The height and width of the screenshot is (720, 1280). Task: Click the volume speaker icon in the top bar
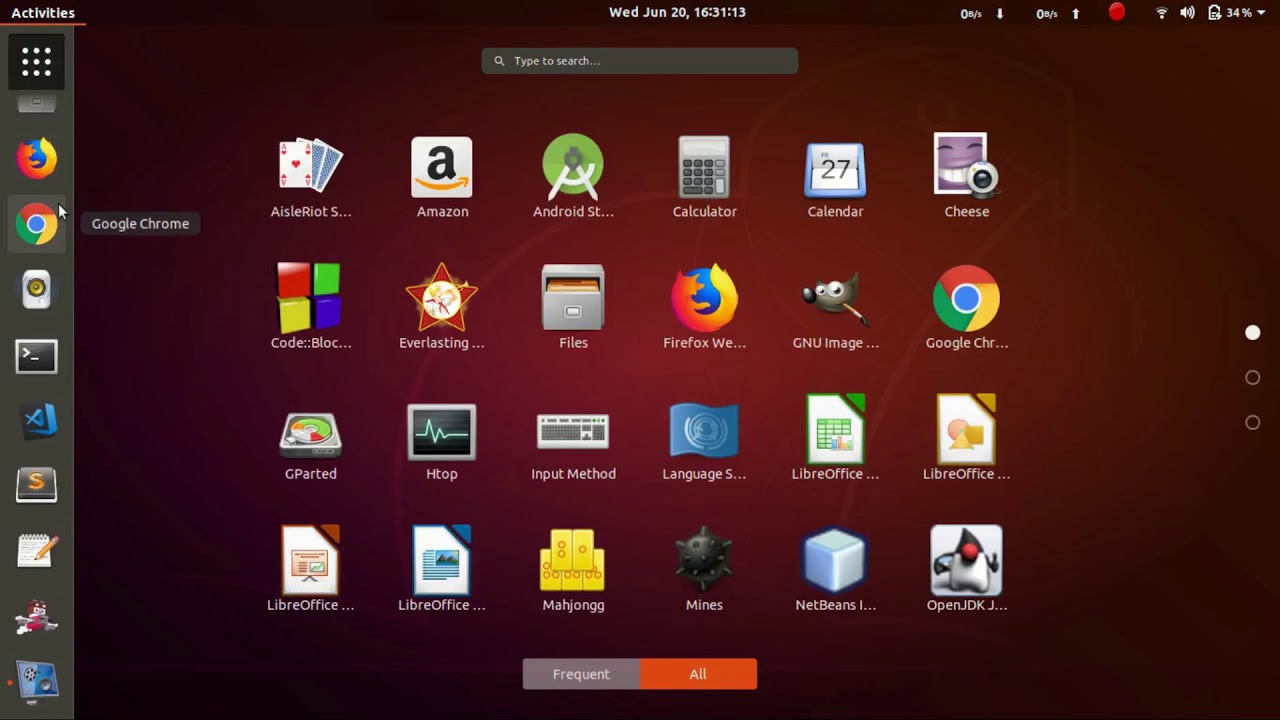(1187, 13)
